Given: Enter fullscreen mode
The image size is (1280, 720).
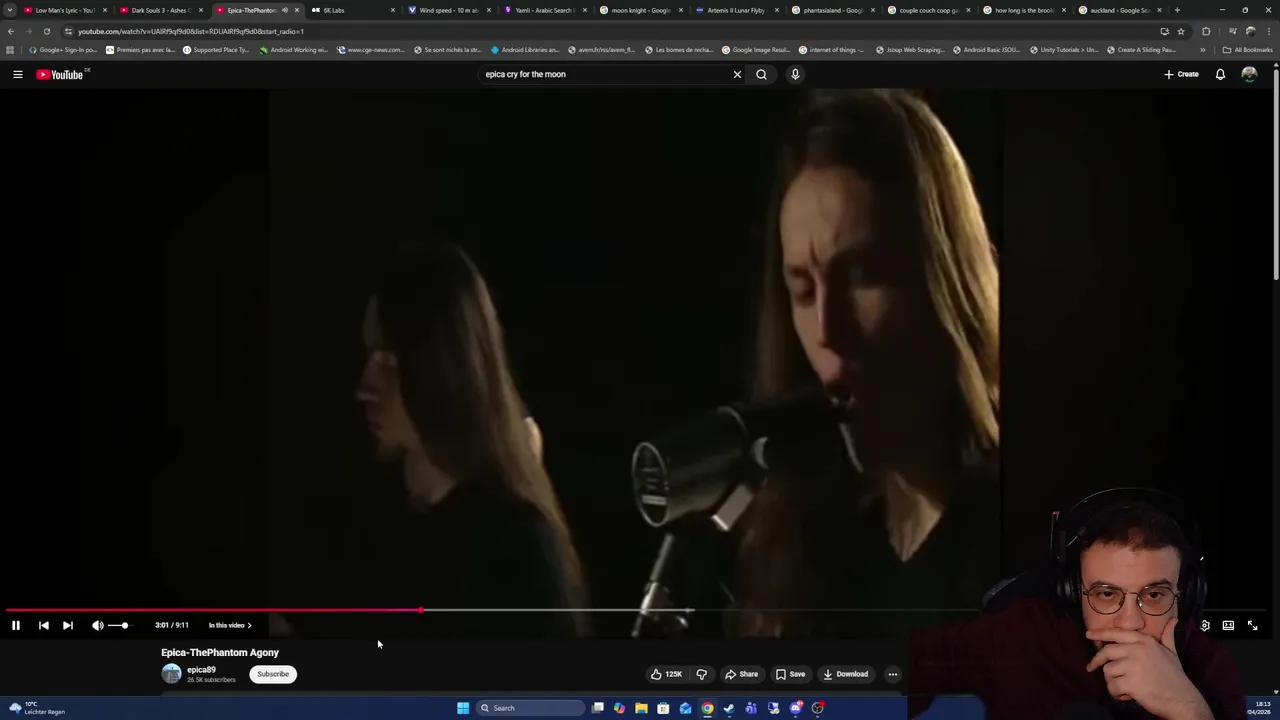Looking at the screenshot, I should pyautogui.click(x=1252, y=625).
